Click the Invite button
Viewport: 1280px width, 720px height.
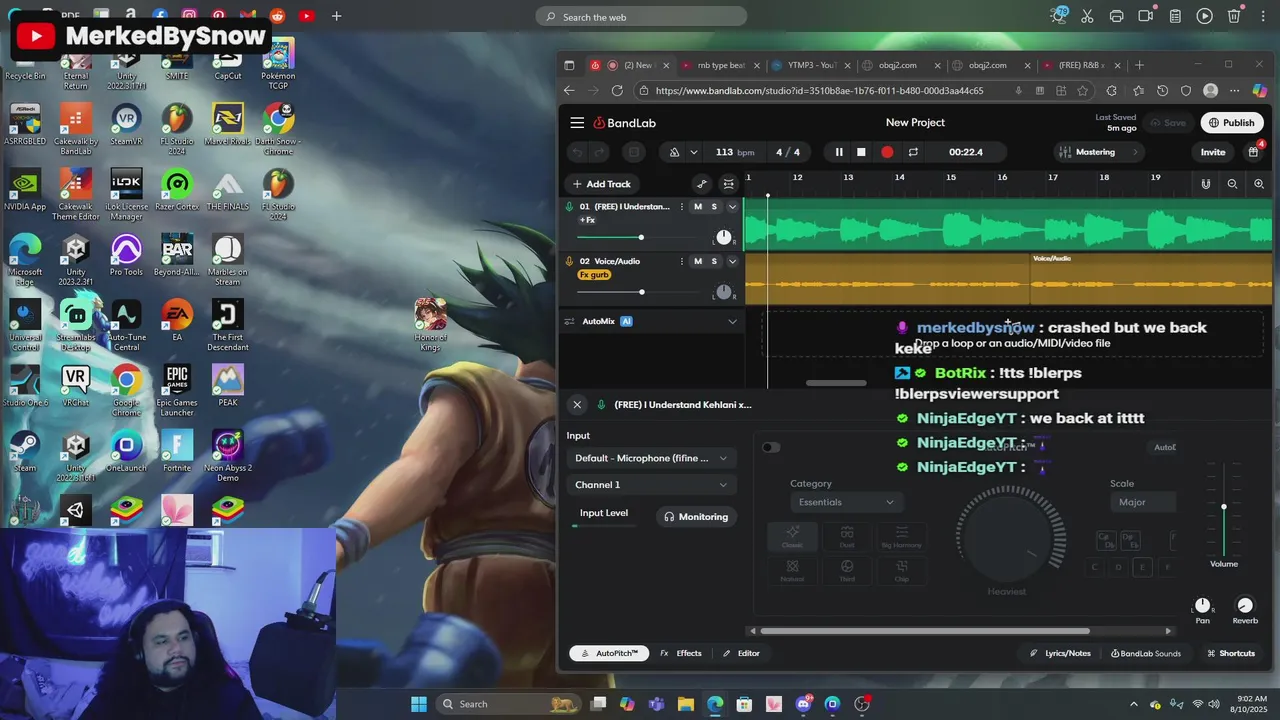coord(1213,152)
